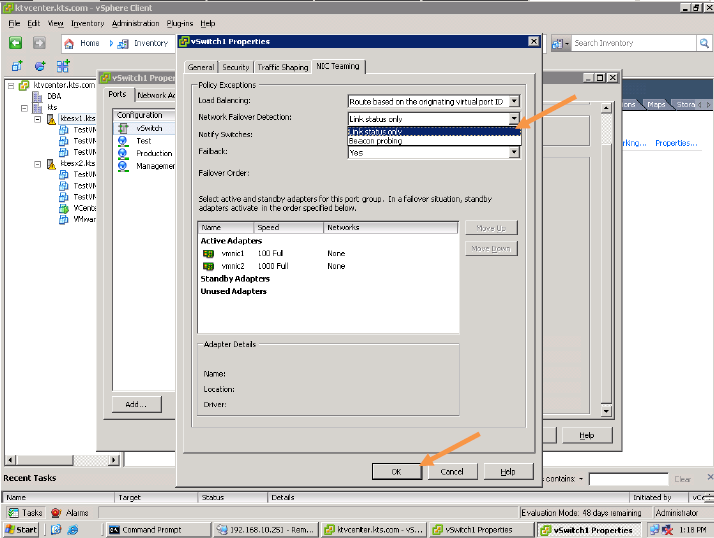Click the Networks column header in adapter list

[x=390, y=227]
